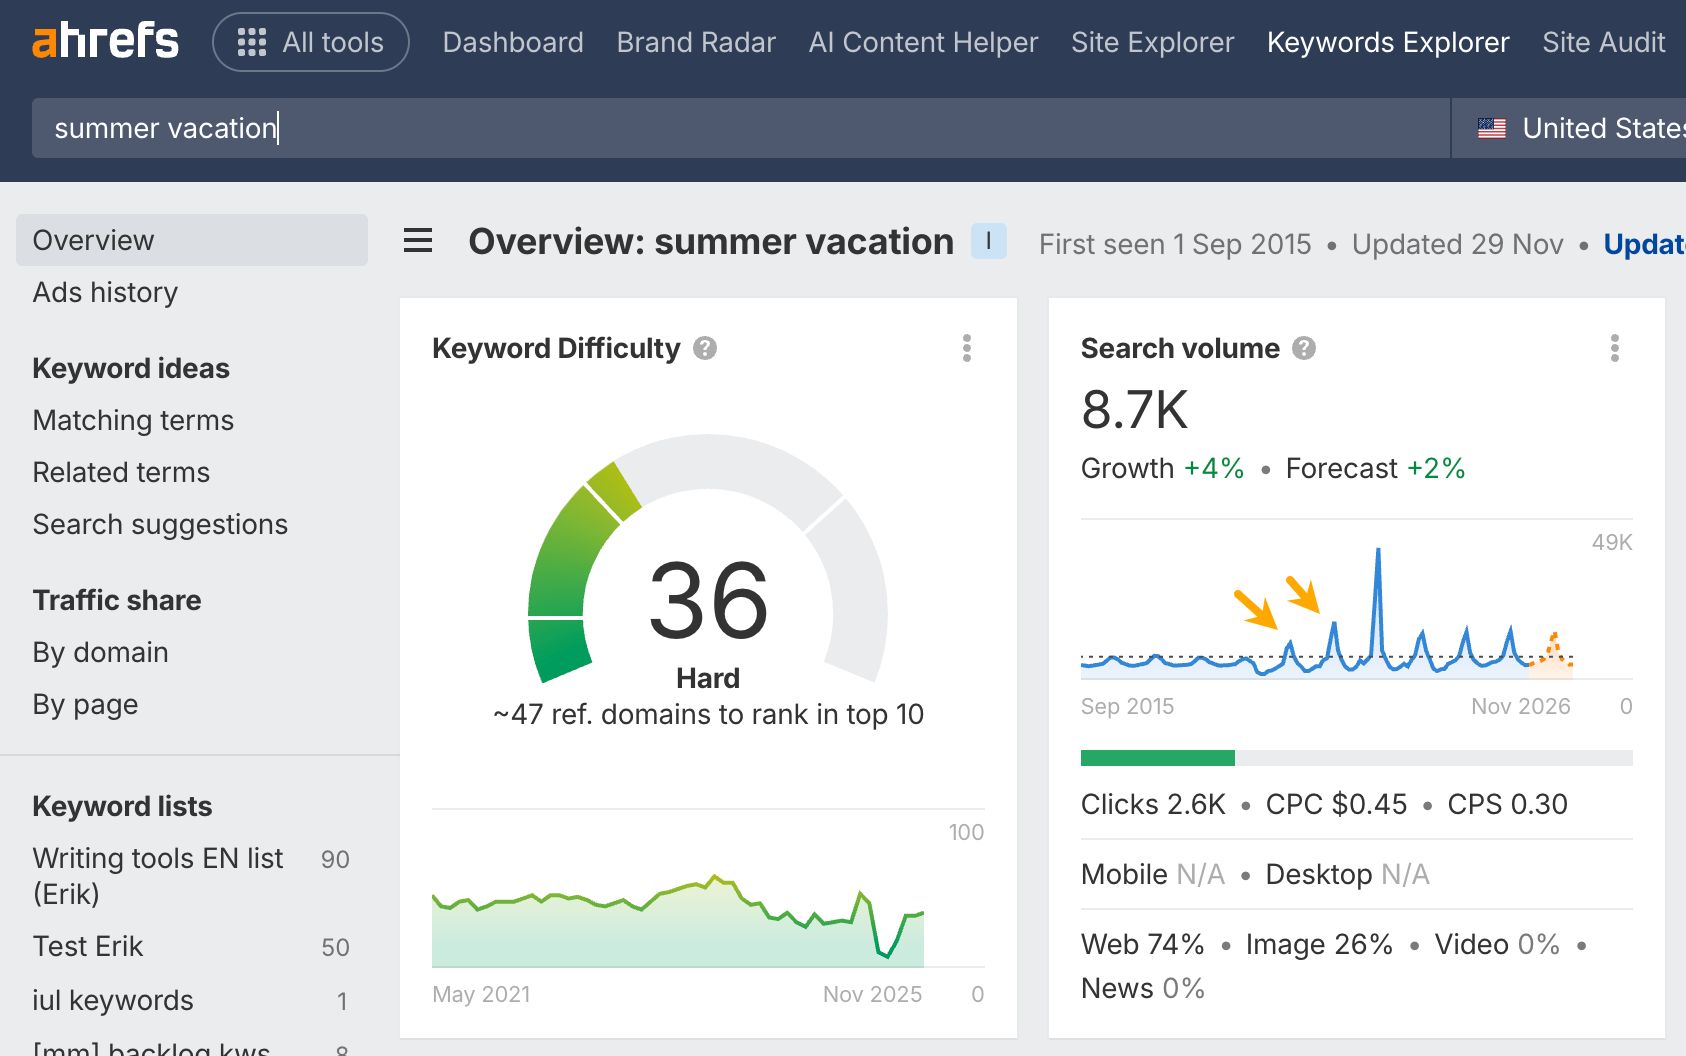The height and width of the screenshot is (1056, 1686).
Task: Switch to Keywords Explorer
Action: (1388, 42)
